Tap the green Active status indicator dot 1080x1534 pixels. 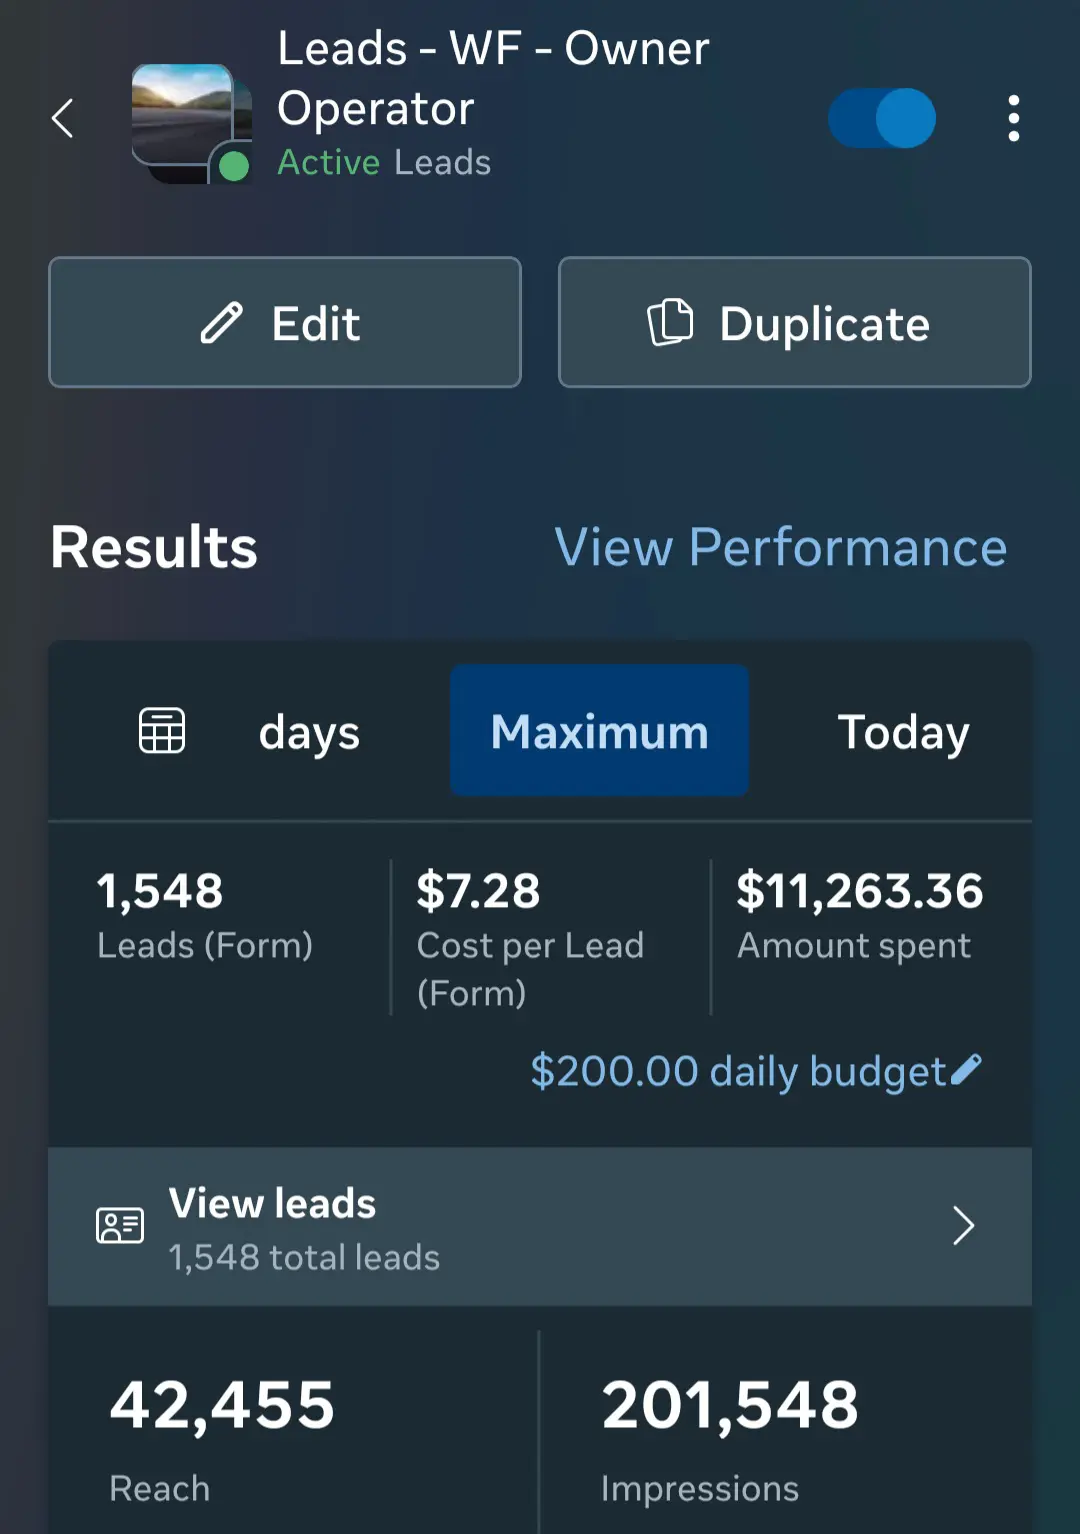click(234, 165)
